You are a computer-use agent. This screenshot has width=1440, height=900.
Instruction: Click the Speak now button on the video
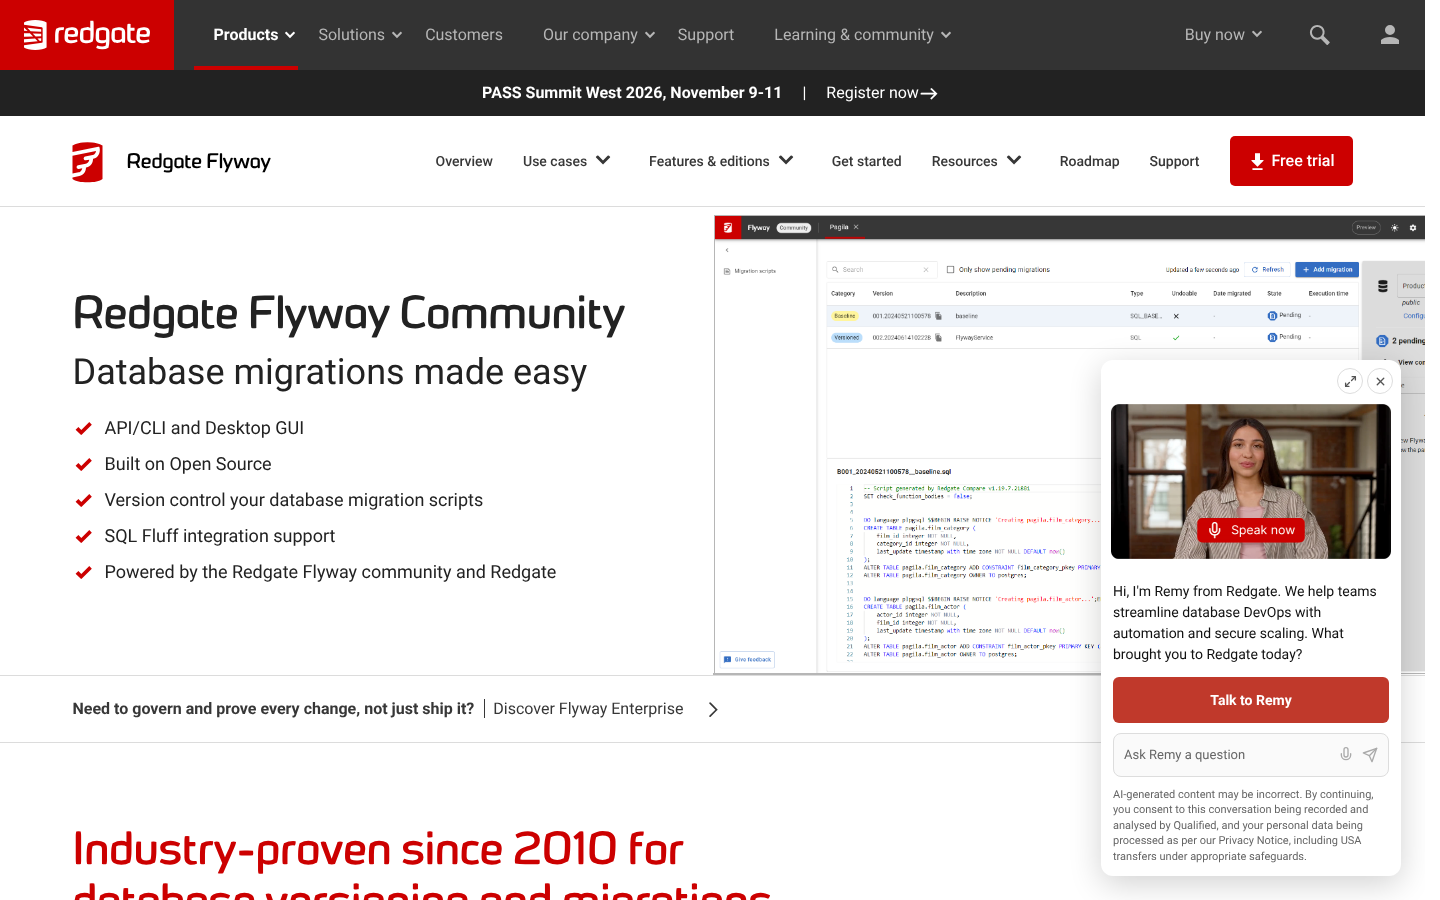(x=1251, y=530)
